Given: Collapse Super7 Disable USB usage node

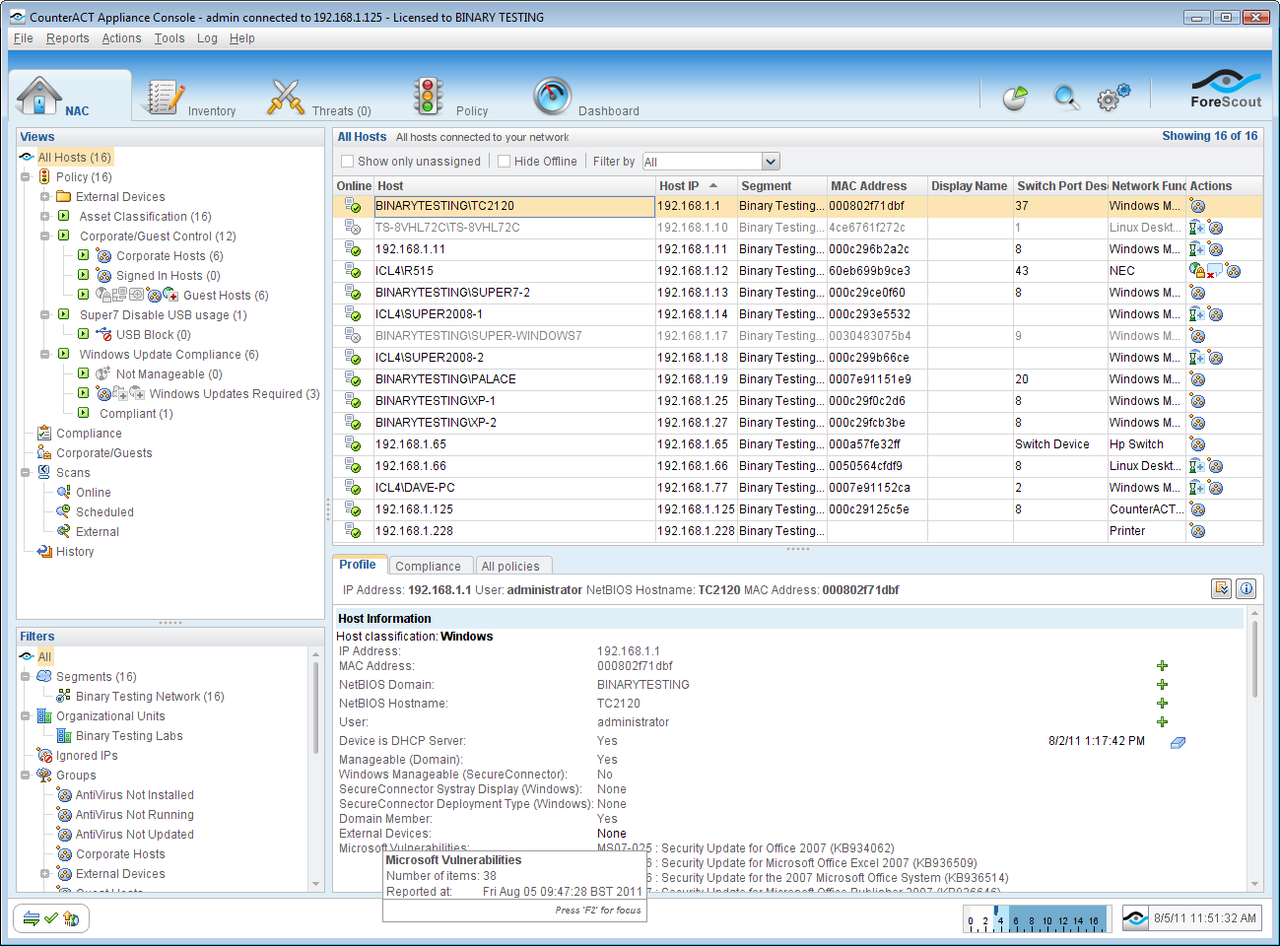Looking at the screenshot, I should coord(45,315).
